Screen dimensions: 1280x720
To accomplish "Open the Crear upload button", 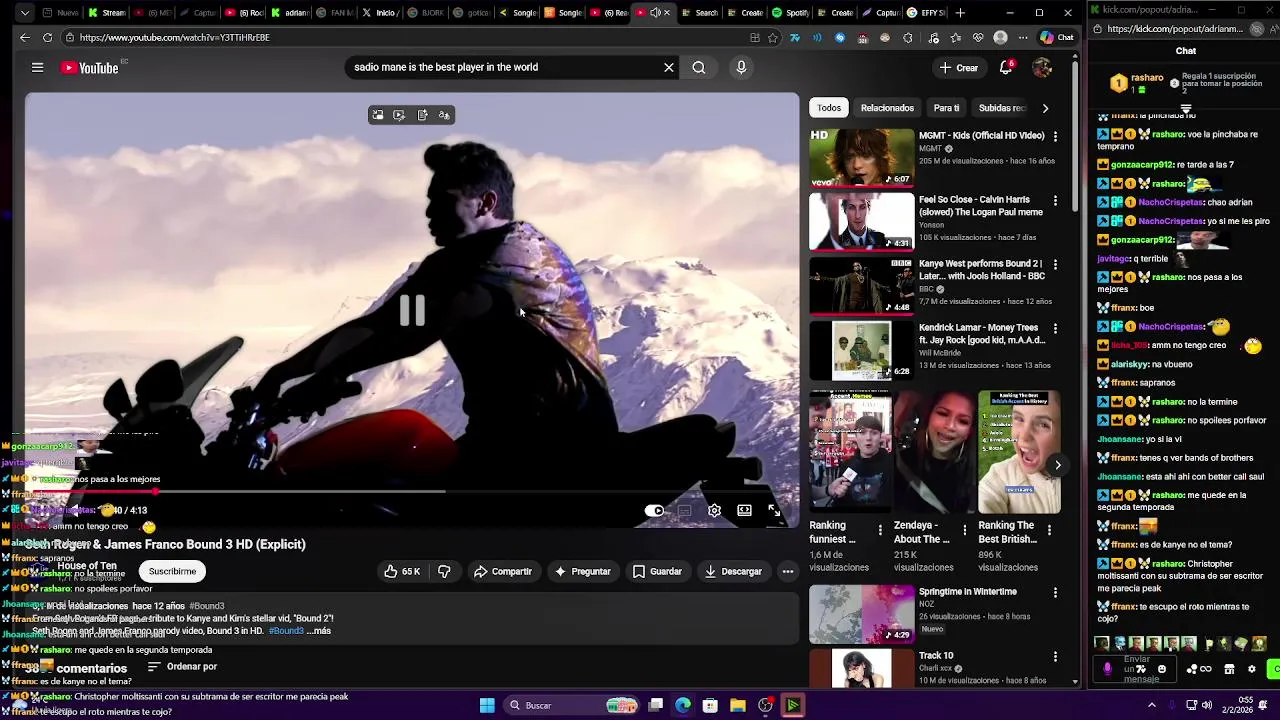I will click(x=958, y=68).
